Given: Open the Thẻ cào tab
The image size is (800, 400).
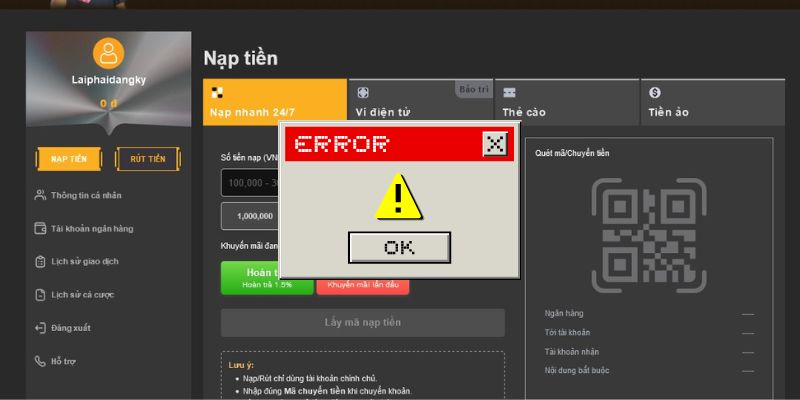Looking at the screenshot, I should coord(566,102).
